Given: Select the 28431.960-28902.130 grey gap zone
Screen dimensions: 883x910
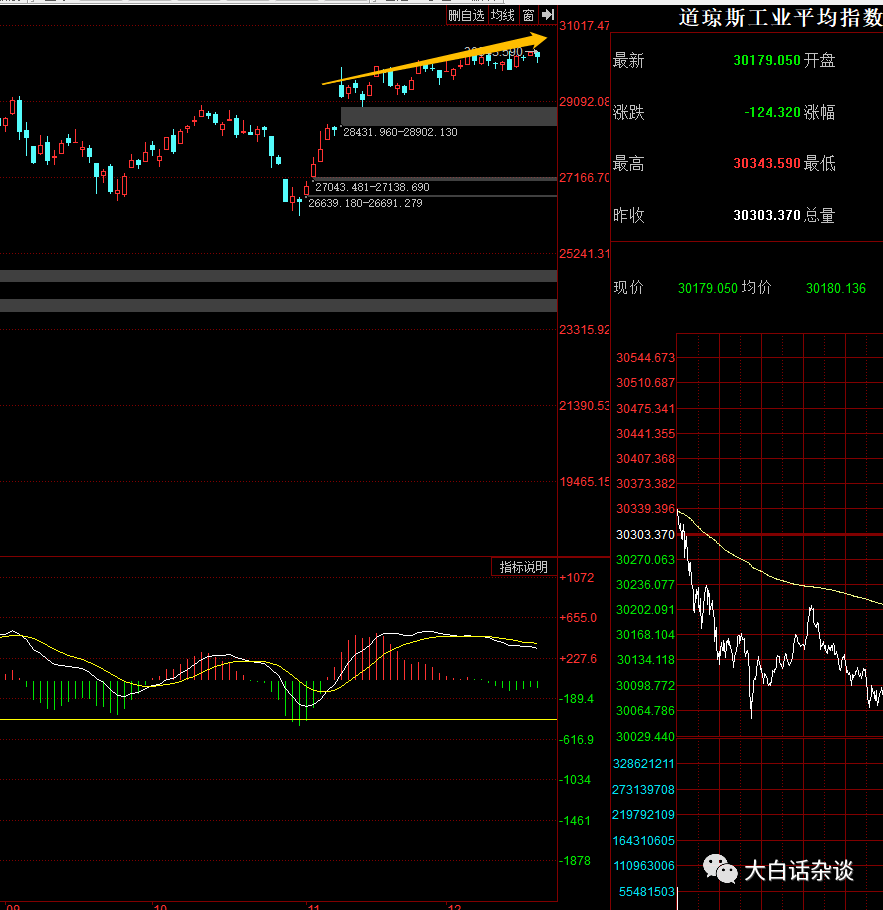Looking at the screenshot, I should (x=449, y=116).
